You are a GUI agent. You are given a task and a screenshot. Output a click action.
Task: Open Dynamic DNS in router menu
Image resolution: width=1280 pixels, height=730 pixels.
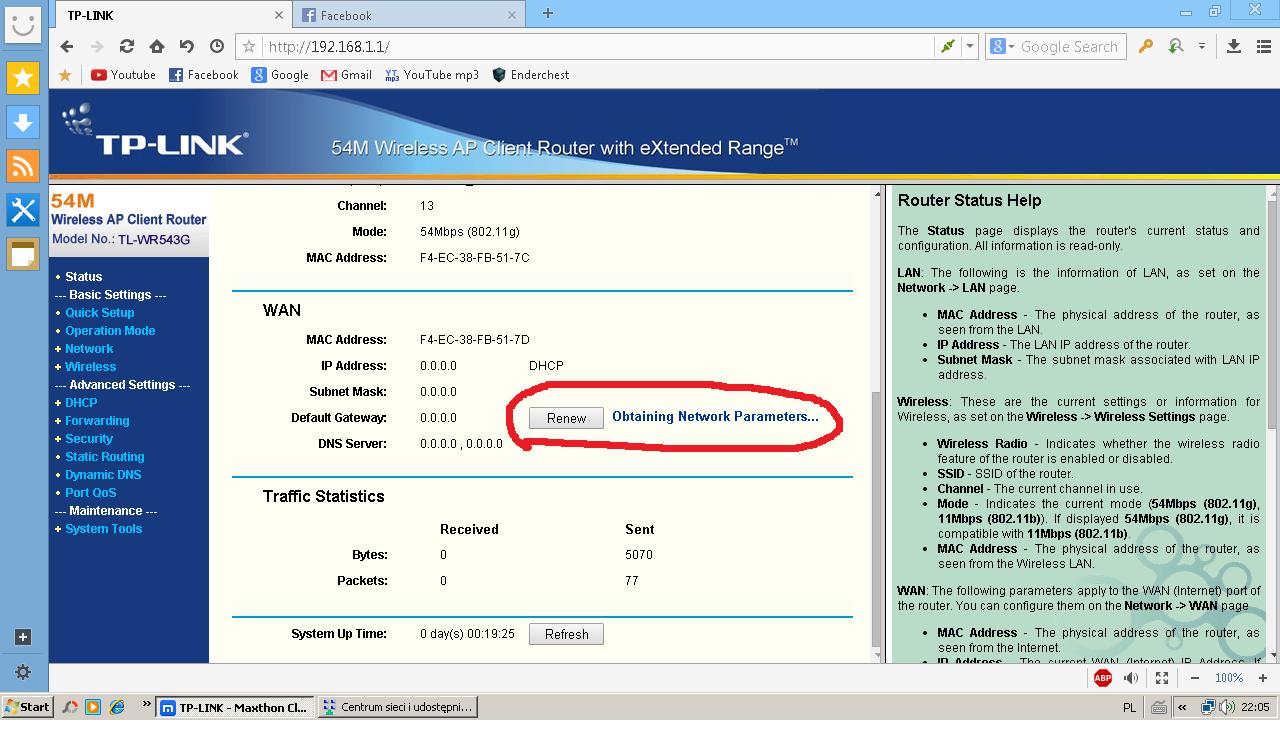click(103, 475)
